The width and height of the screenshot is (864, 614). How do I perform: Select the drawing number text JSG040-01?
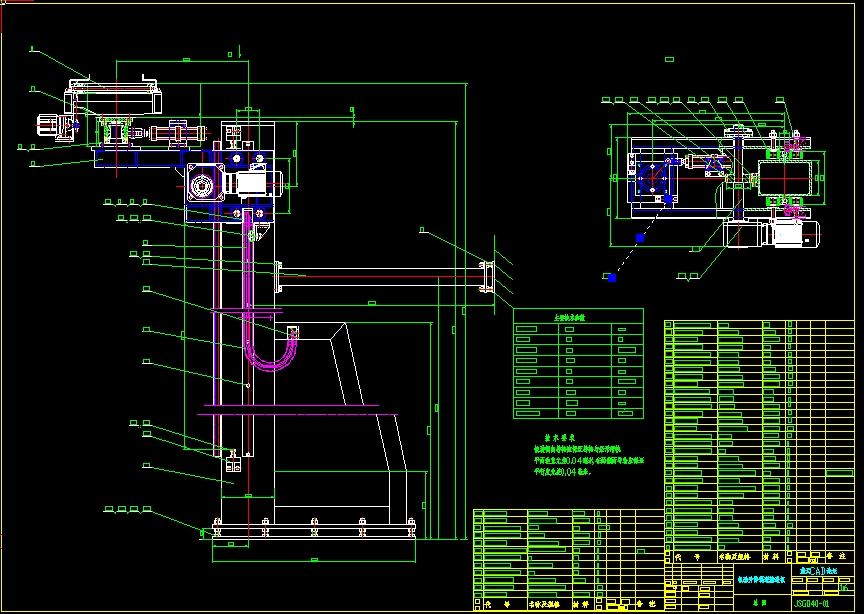coord(812,604)
